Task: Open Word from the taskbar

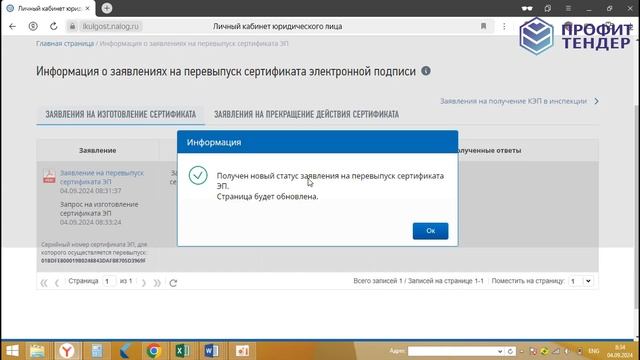Action: (211, 351)
